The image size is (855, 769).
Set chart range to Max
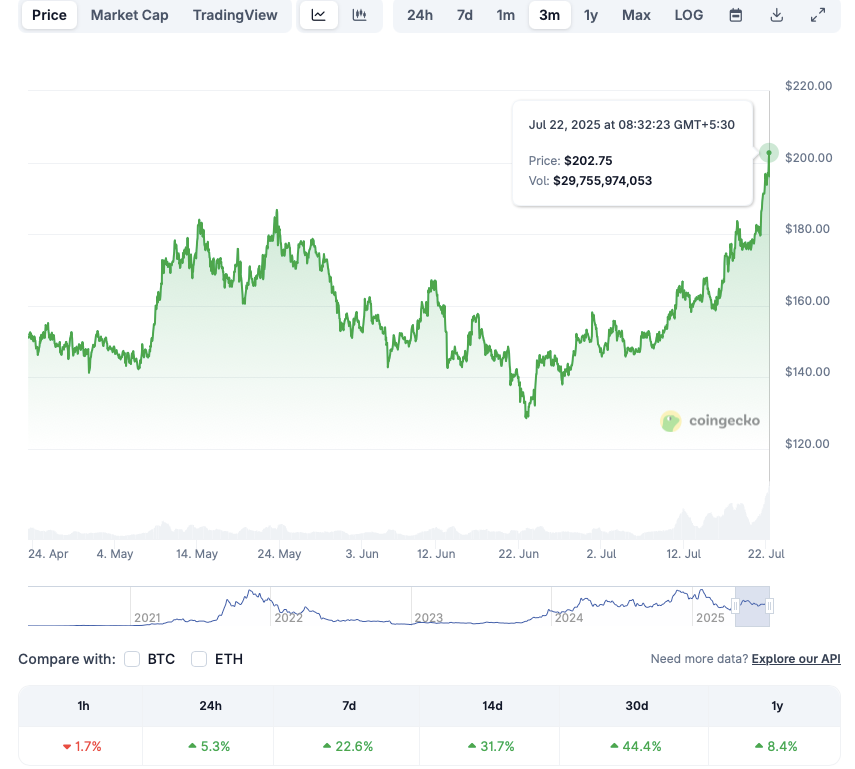tap(636, 15)
